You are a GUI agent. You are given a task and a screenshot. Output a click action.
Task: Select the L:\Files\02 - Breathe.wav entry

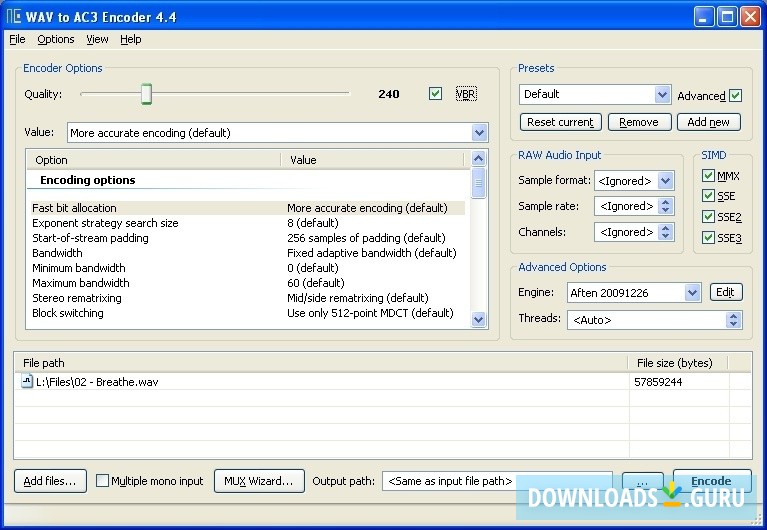click(97, 382)
